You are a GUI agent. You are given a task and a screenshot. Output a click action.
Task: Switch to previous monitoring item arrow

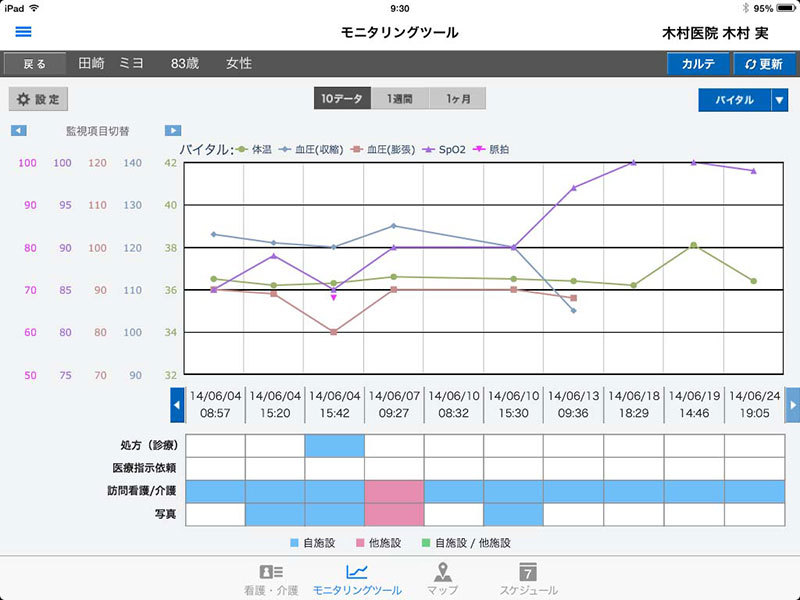point(19,131)
